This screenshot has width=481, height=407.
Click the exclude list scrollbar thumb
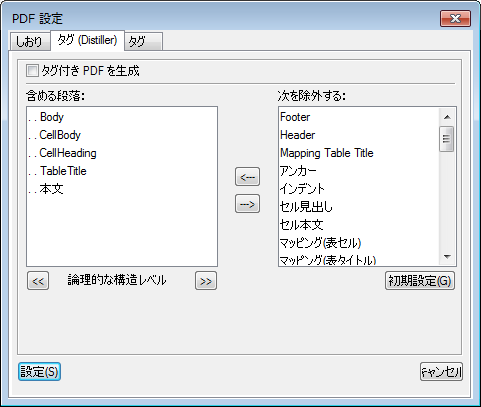tap(446, 139)
